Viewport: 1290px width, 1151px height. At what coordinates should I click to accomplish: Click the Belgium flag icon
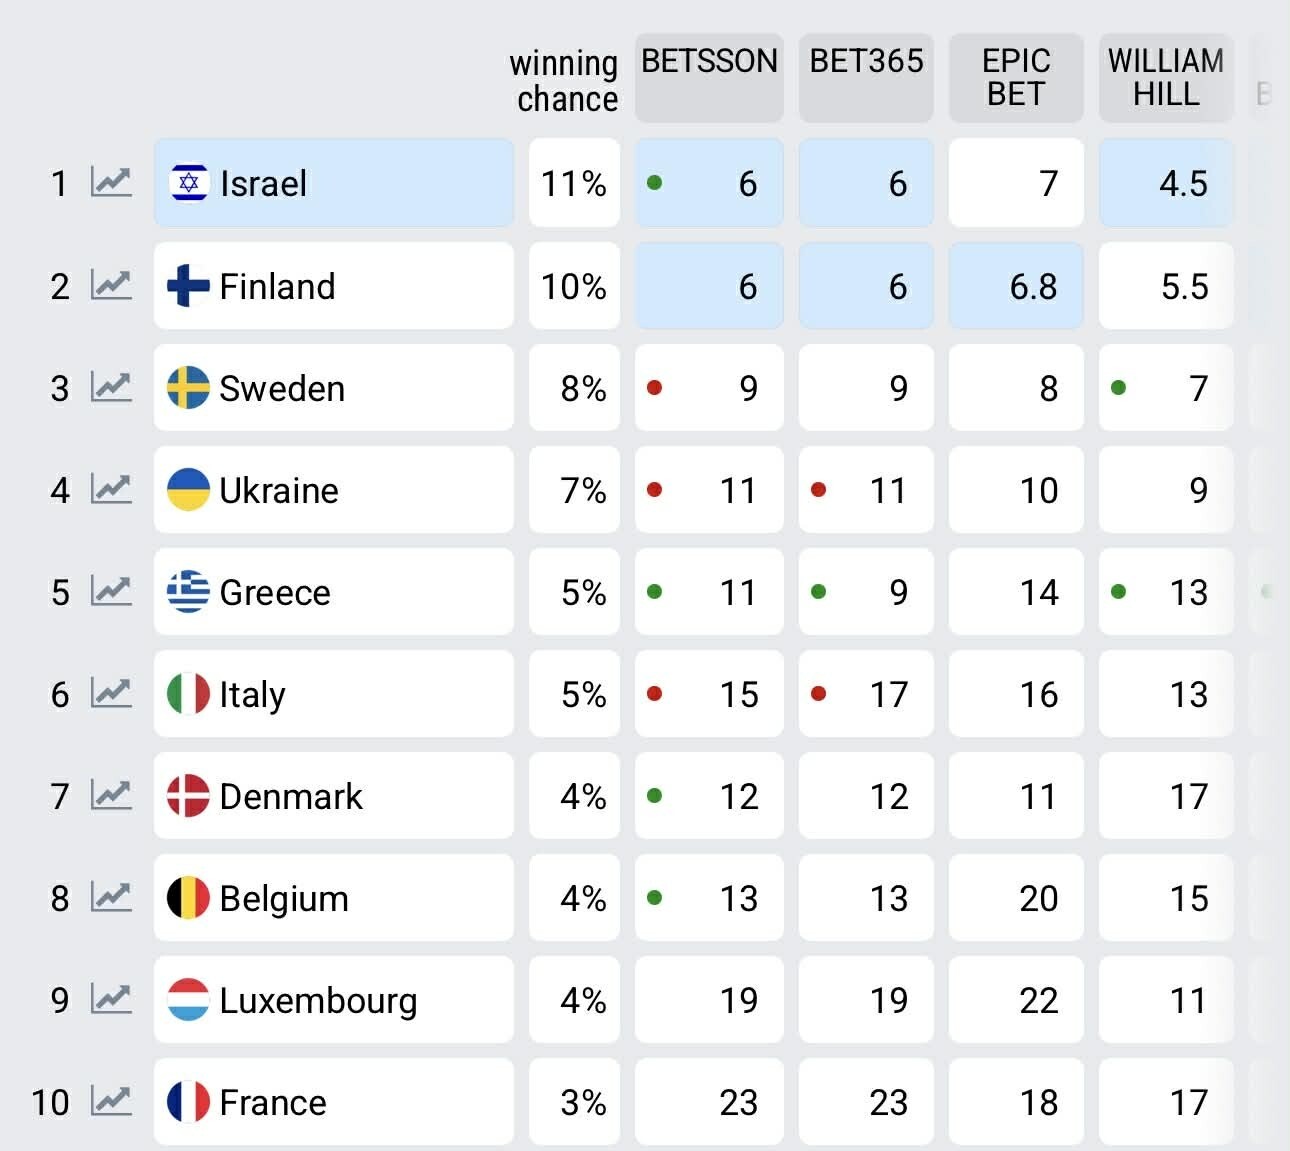[188, 898]
